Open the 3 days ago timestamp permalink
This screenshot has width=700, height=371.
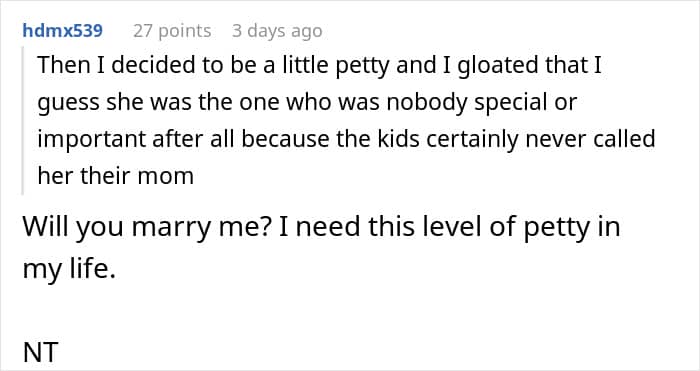point(277,31)
